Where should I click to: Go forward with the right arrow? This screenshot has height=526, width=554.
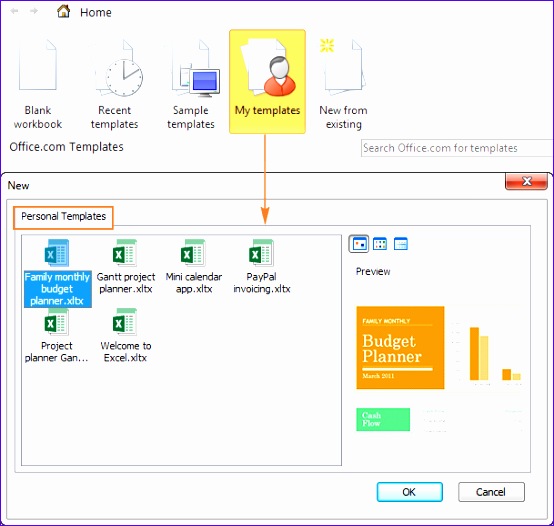(x=34, y=11)
